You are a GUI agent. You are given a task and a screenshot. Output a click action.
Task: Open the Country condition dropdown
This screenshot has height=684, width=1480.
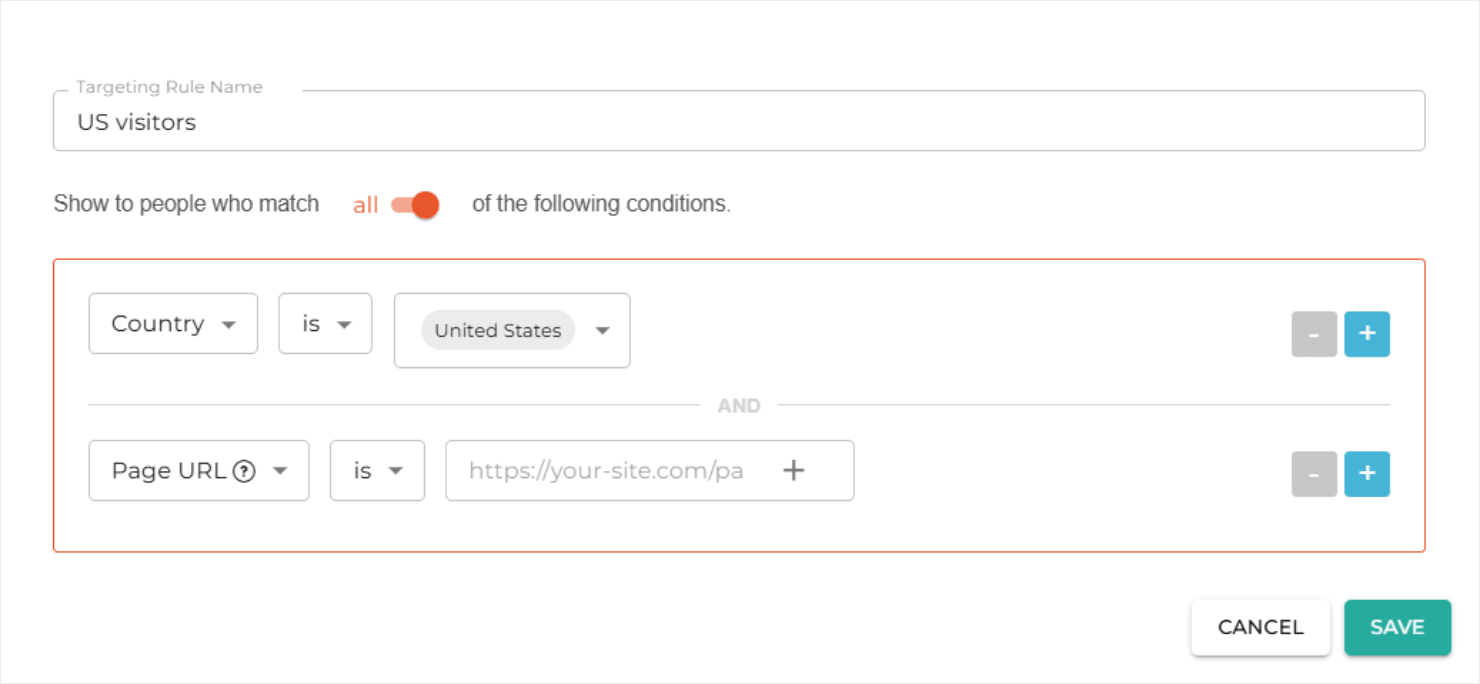[173, 323]
